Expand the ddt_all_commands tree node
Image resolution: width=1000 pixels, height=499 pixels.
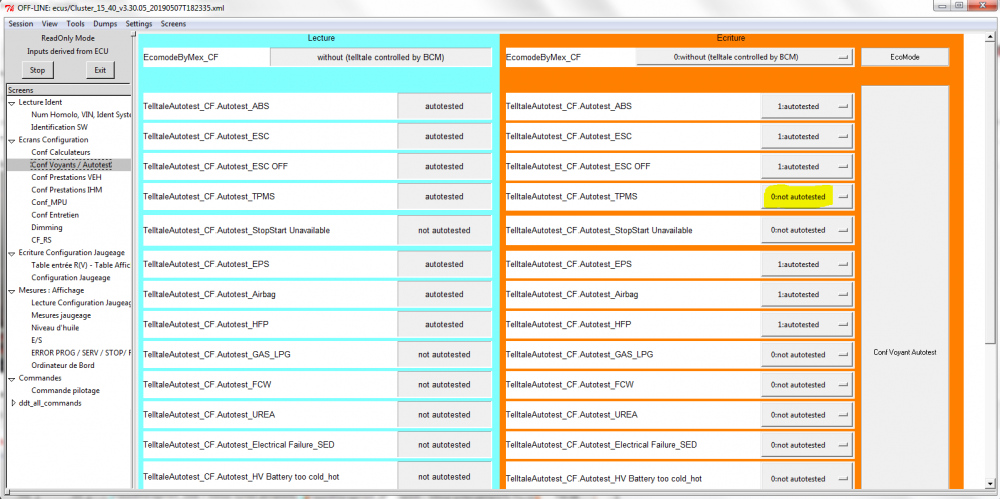(13, 403)
